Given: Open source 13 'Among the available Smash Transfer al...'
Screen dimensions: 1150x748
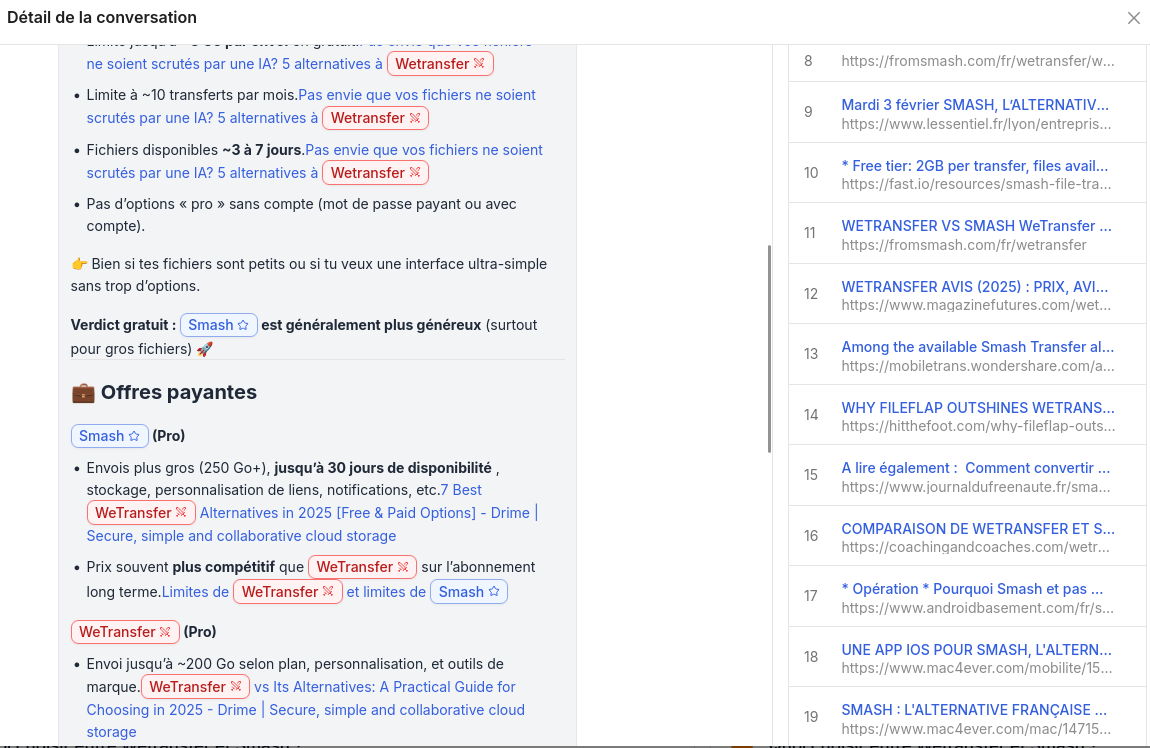Looking at the screenshot, I should [978, 347].
